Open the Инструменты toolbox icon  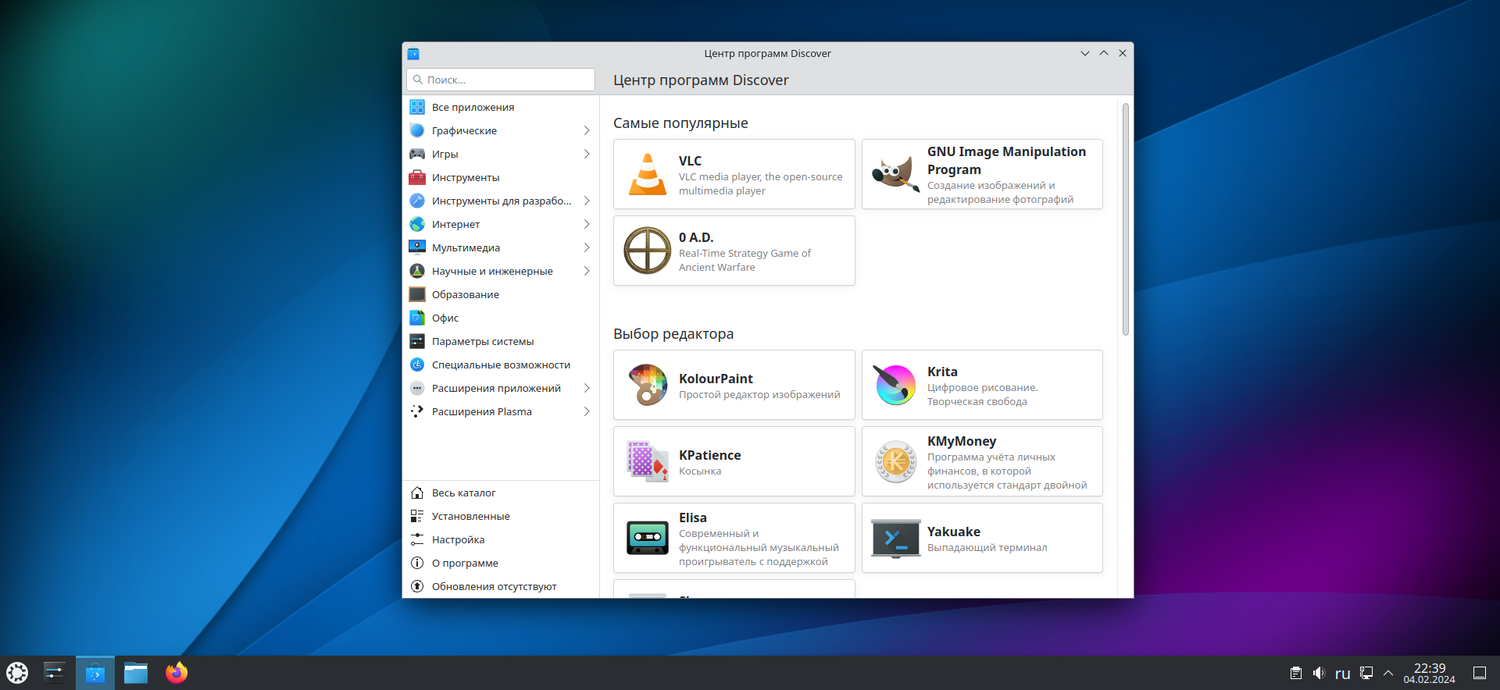[x=417, y=177]
